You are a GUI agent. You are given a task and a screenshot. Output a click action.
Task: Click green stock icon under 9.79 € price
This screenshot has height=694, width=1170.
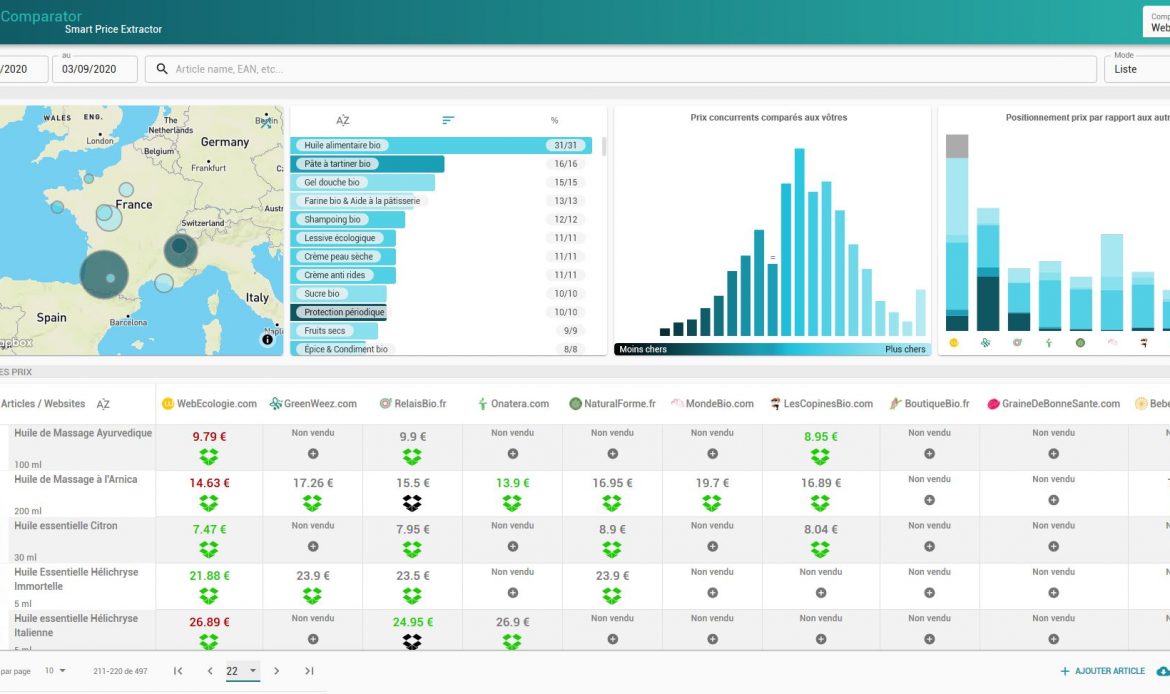point(209,457)
